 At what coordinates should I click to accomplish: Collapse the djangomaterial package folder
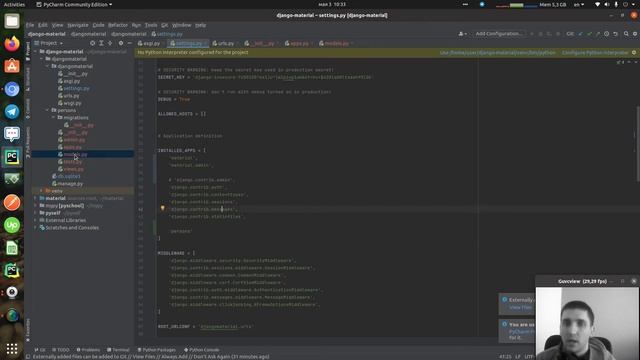pyautogui.click(x=48, y=66)
